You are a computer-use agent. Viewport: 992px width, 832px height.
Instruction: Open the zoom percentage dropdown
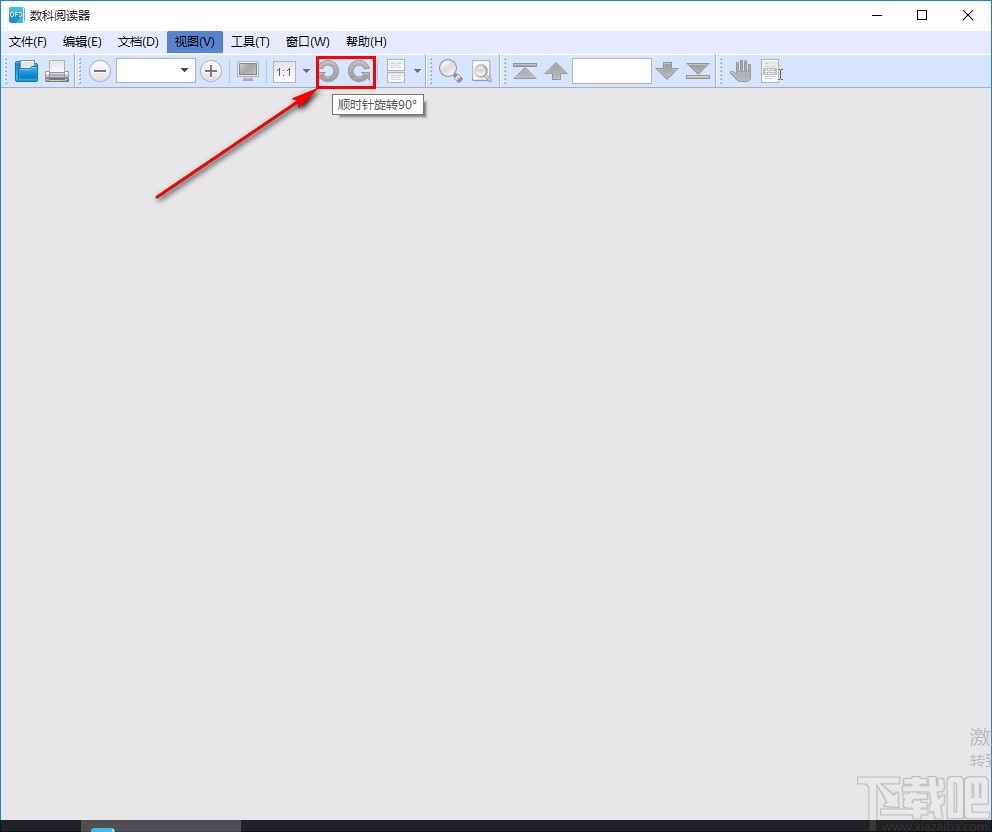pos(184,70)
